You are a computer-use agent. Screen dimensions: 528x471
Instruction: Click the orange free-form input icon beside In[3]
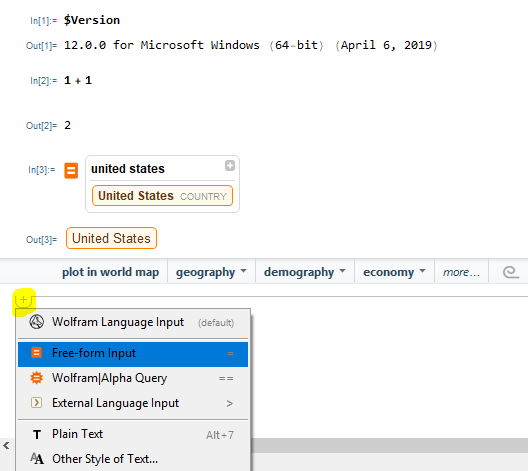71,170
